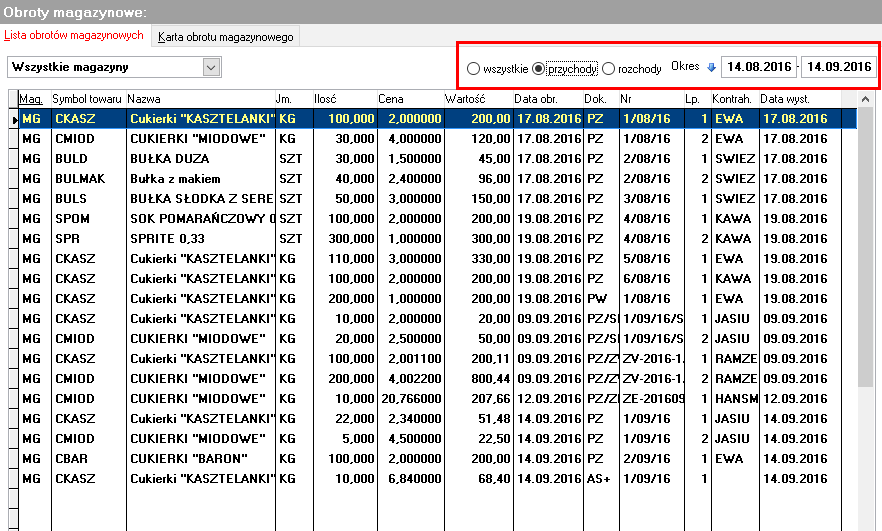Click the scroll up arrow of the table

click(865, 99)
